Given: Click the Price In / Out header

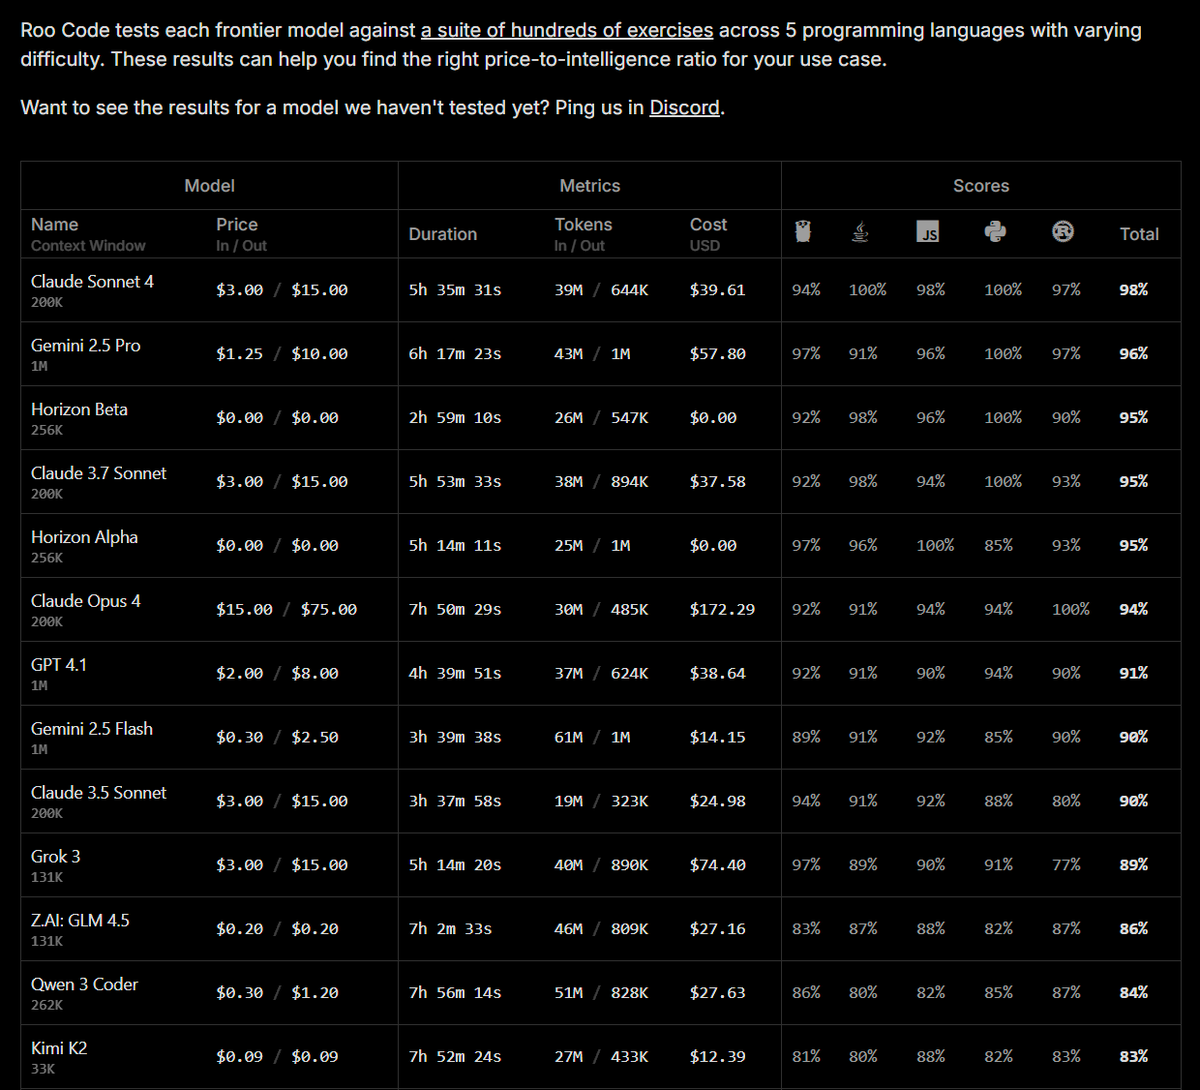Looking at the screenshot, I should [241, 234].
